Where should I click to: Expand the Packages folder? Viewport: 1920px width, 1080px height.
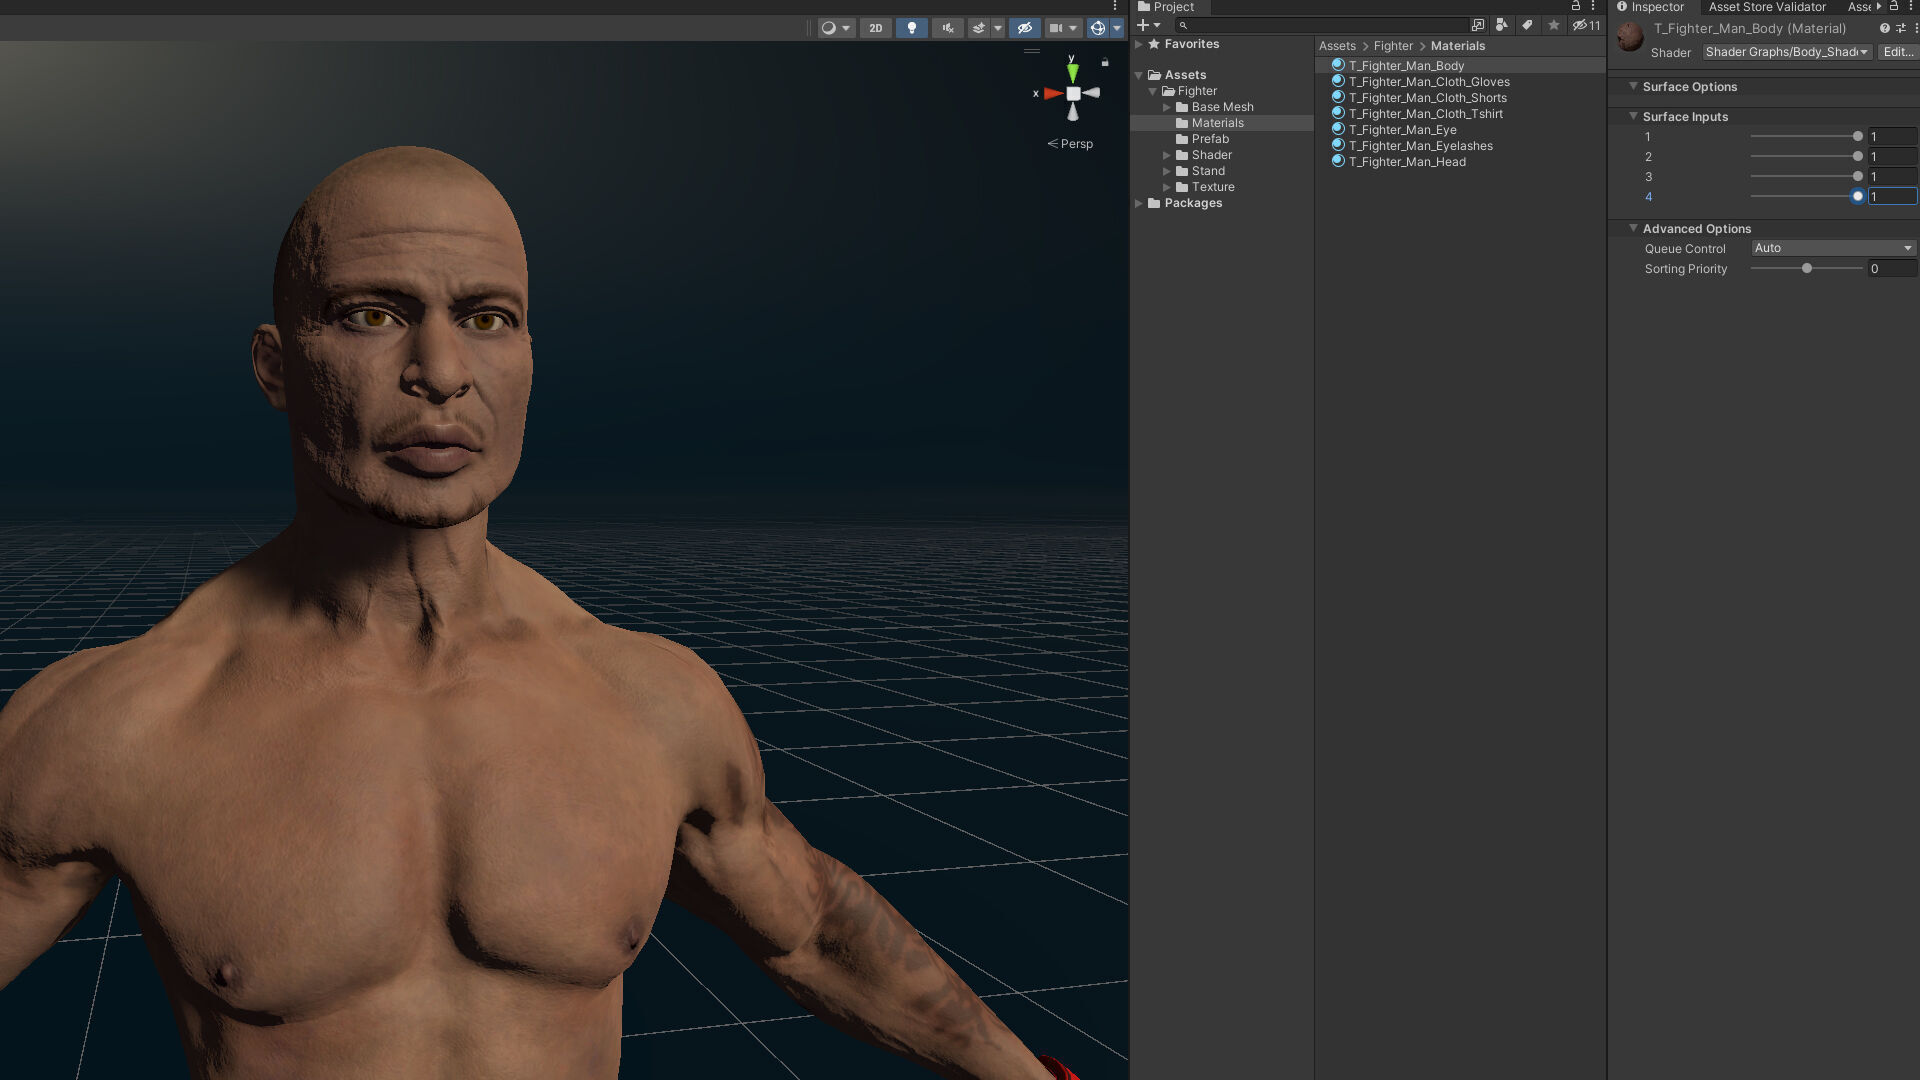point(1138,203)
